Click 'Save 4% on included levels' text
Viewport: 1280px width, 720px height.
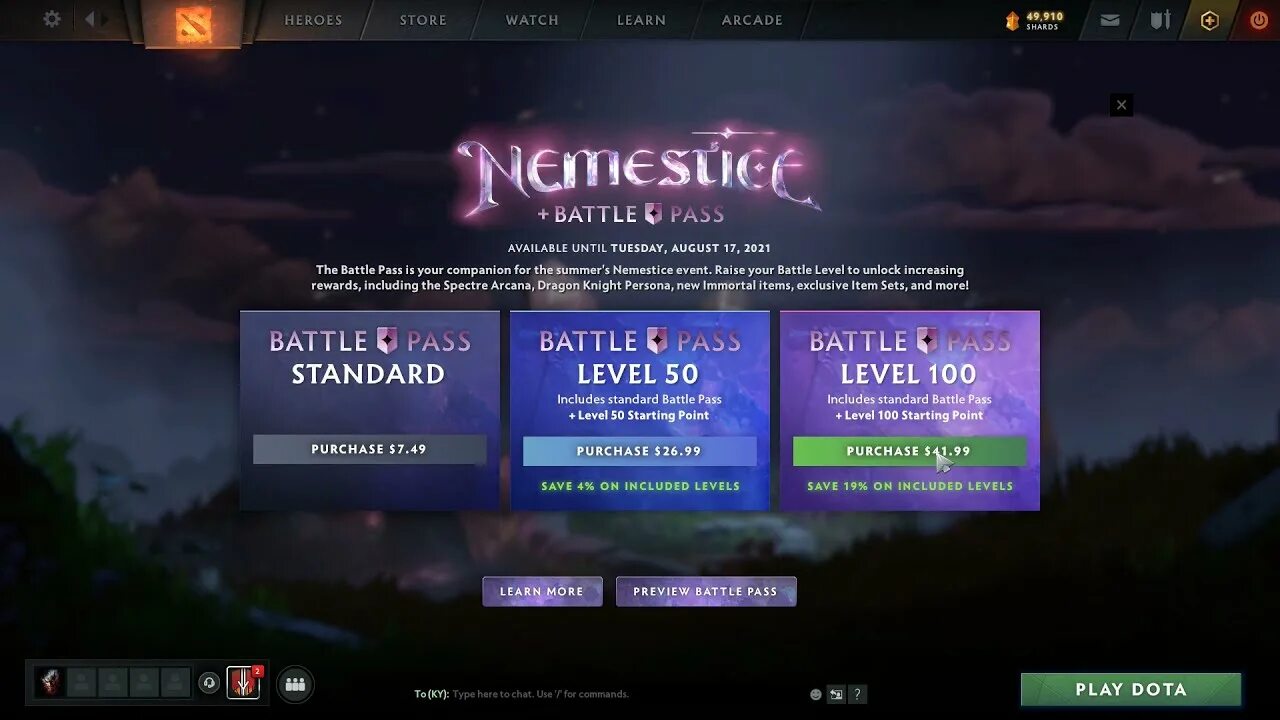pyautogui.click(x=640, y=486)
